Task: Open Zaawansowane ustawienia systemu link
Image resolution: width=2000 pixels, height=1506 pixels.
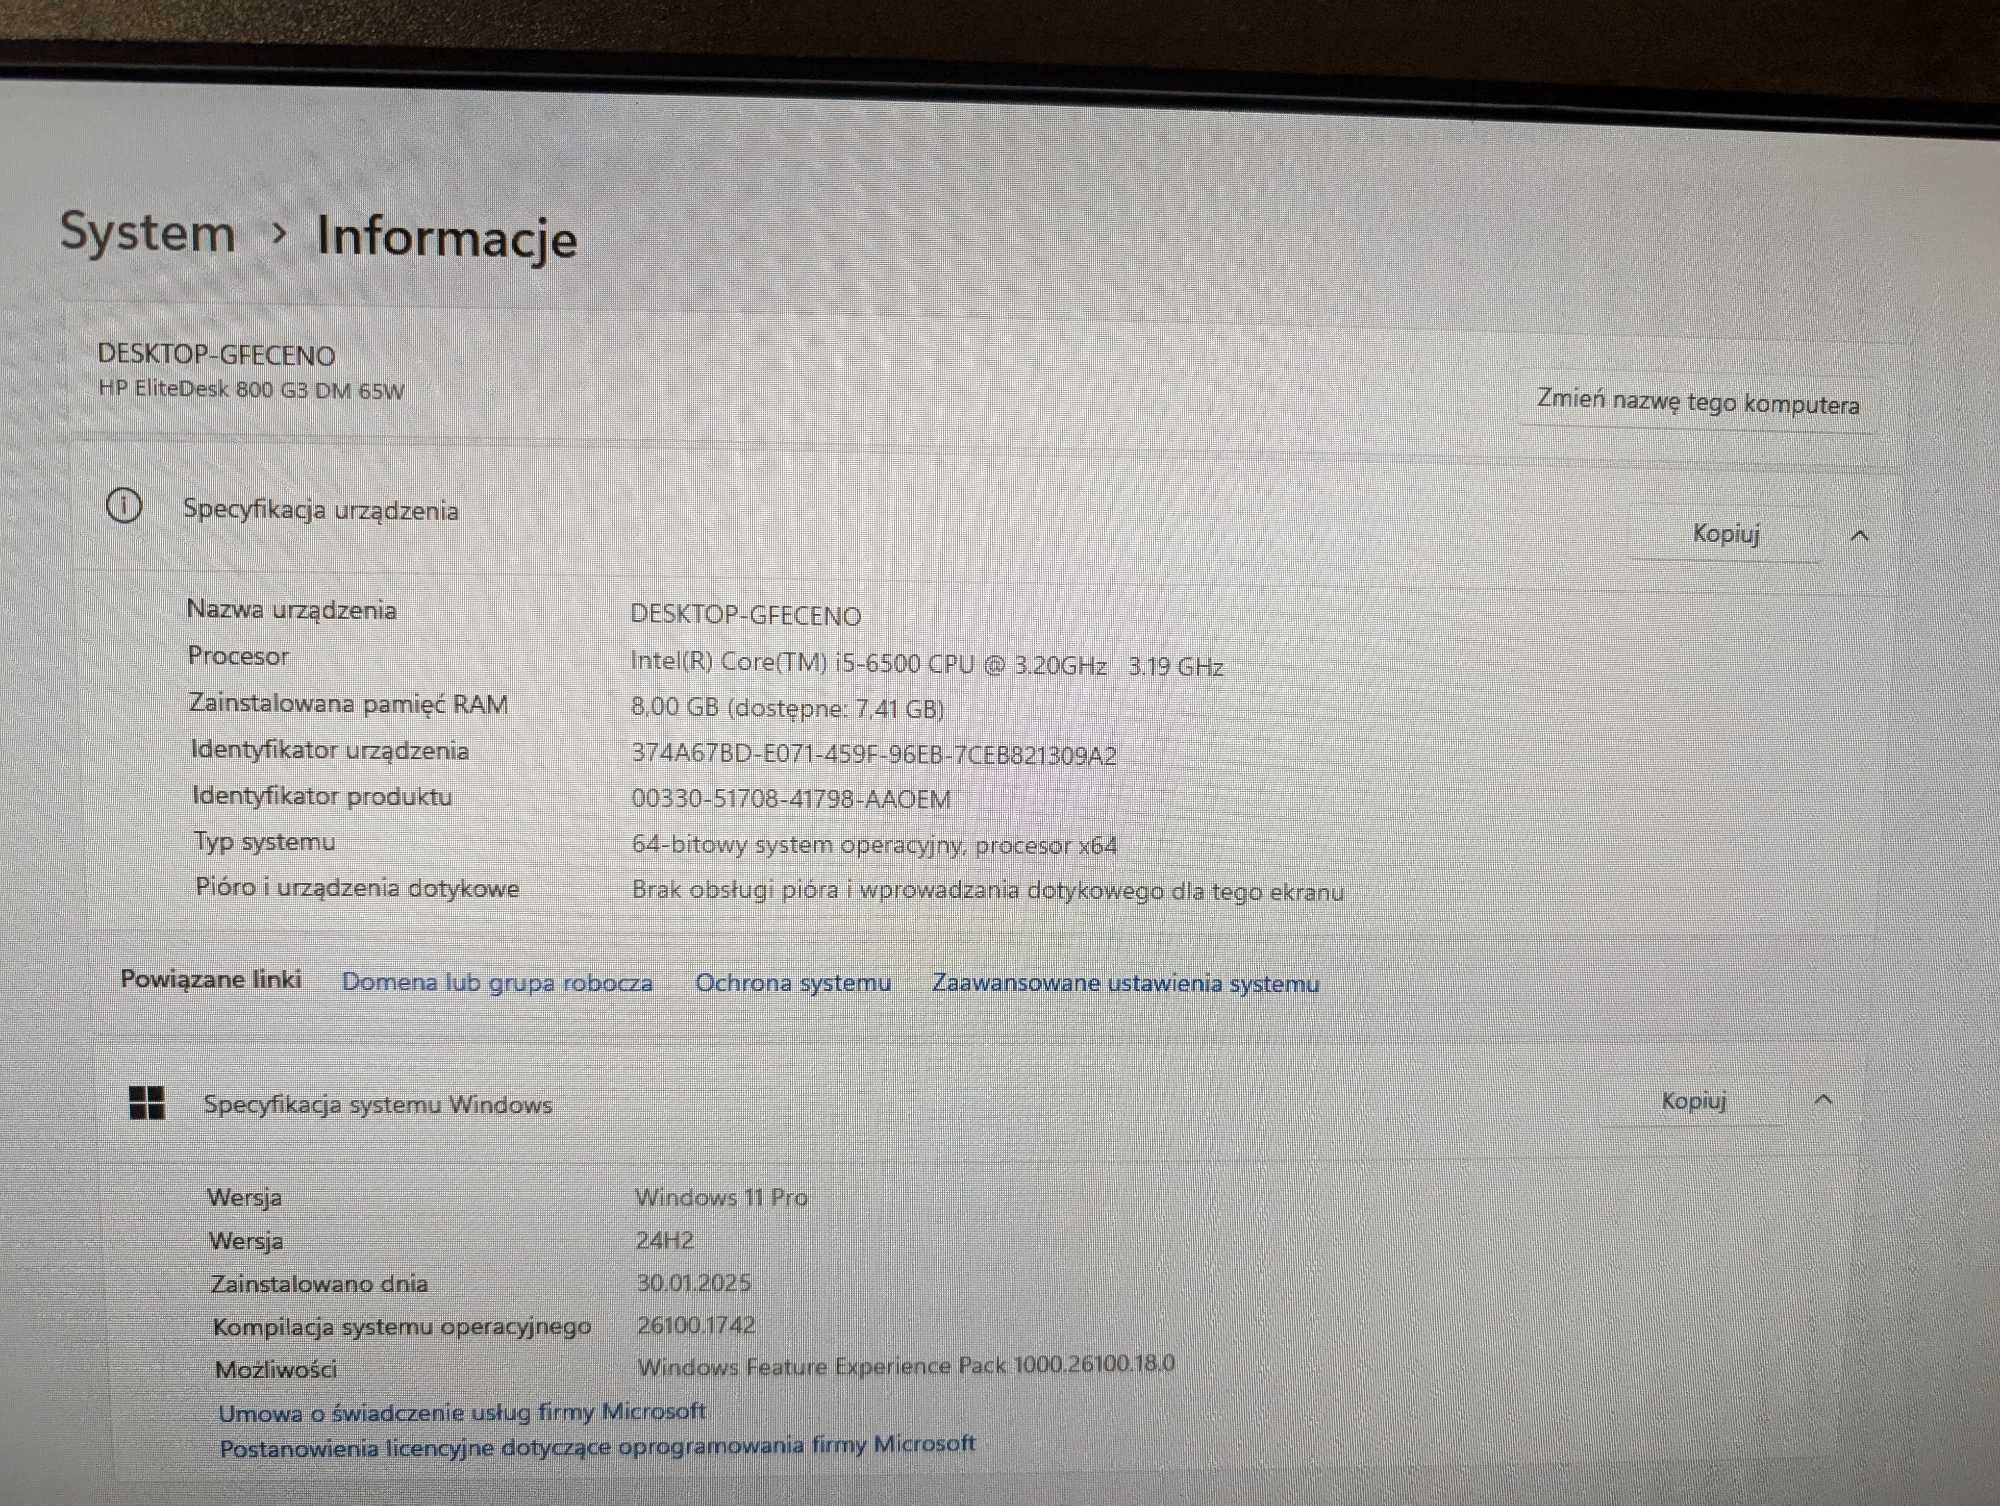Action: click(1125, 983)
